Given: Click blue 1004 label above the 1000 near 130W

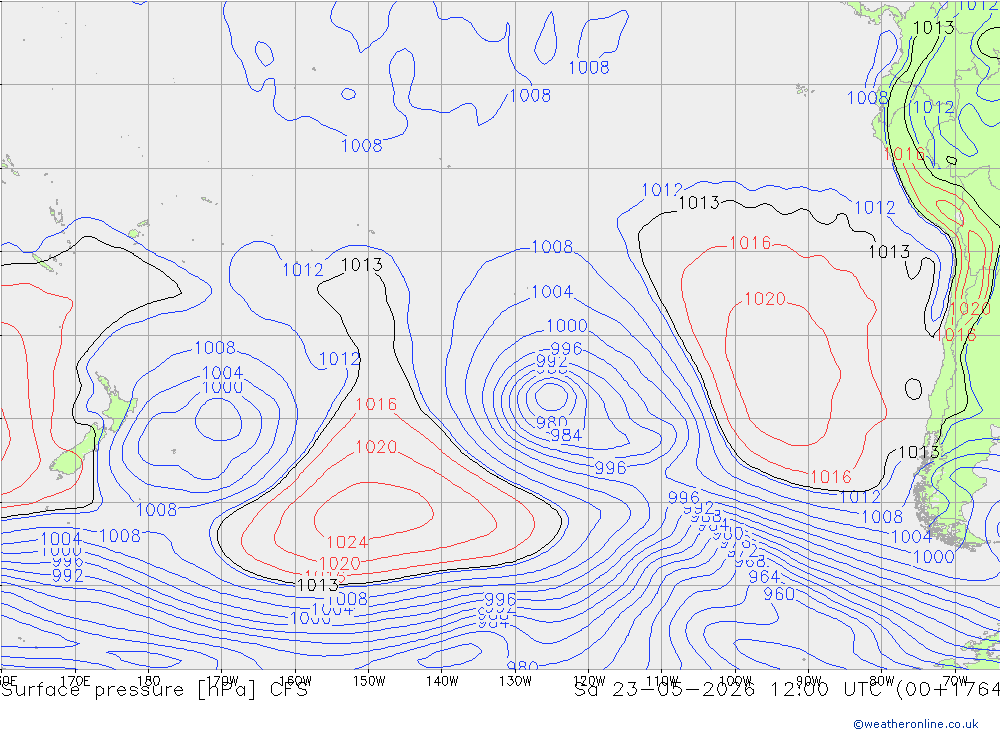Looking at the screenshot, I should tap(552, 292).
